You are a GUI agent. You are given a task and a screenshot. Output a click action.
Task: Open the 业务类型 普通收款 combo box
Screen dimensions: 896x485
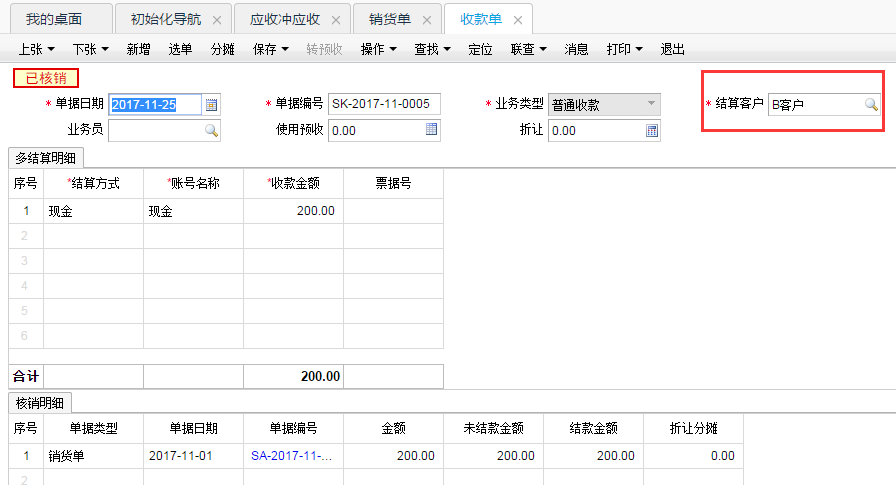604,105
